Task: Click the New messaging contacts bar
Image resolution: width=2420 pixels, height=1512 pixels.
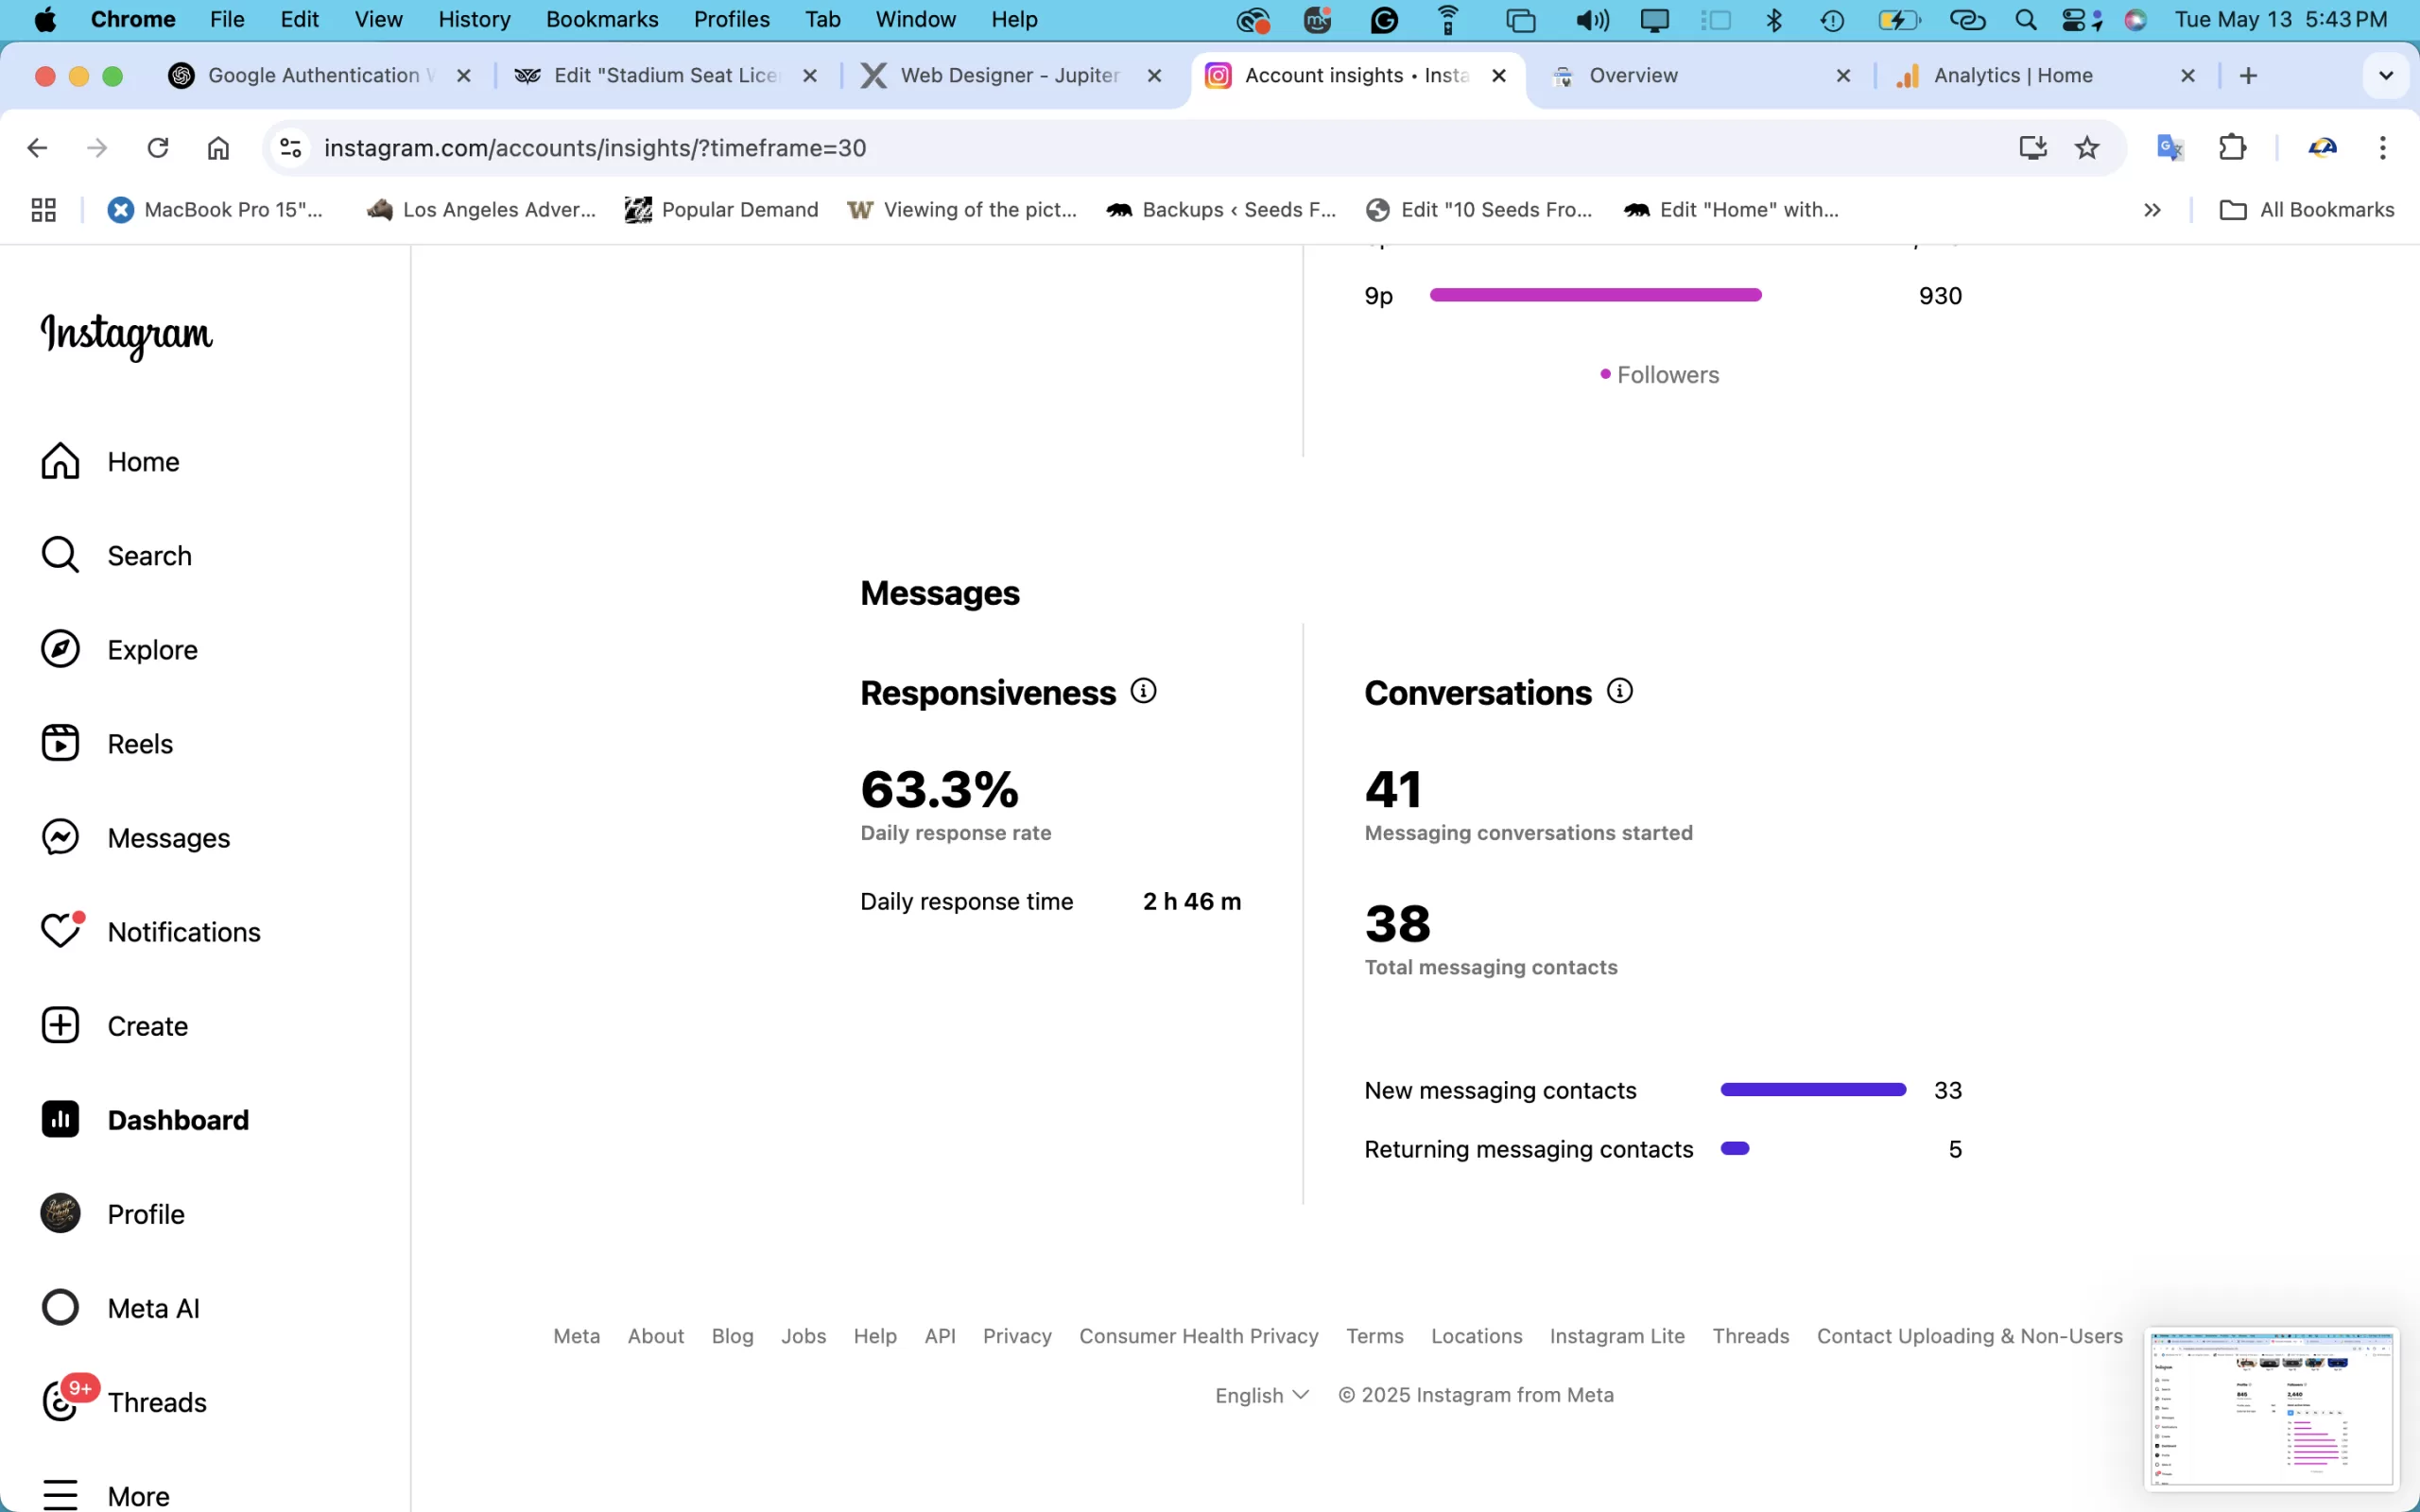Action: coord(1812,1090)
